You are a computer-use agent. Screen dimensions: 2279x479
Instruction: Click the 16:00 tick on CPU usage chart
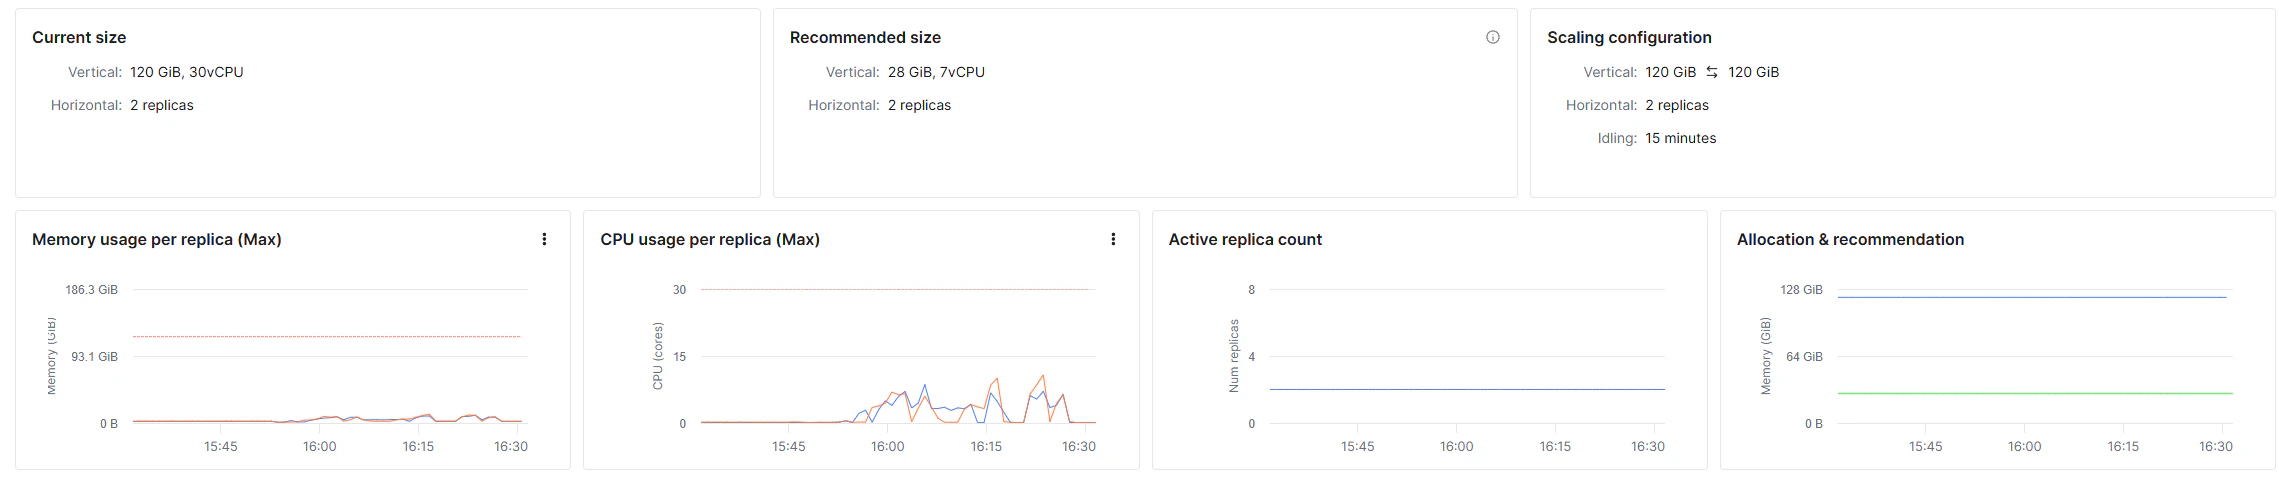[x=887, y=446]
